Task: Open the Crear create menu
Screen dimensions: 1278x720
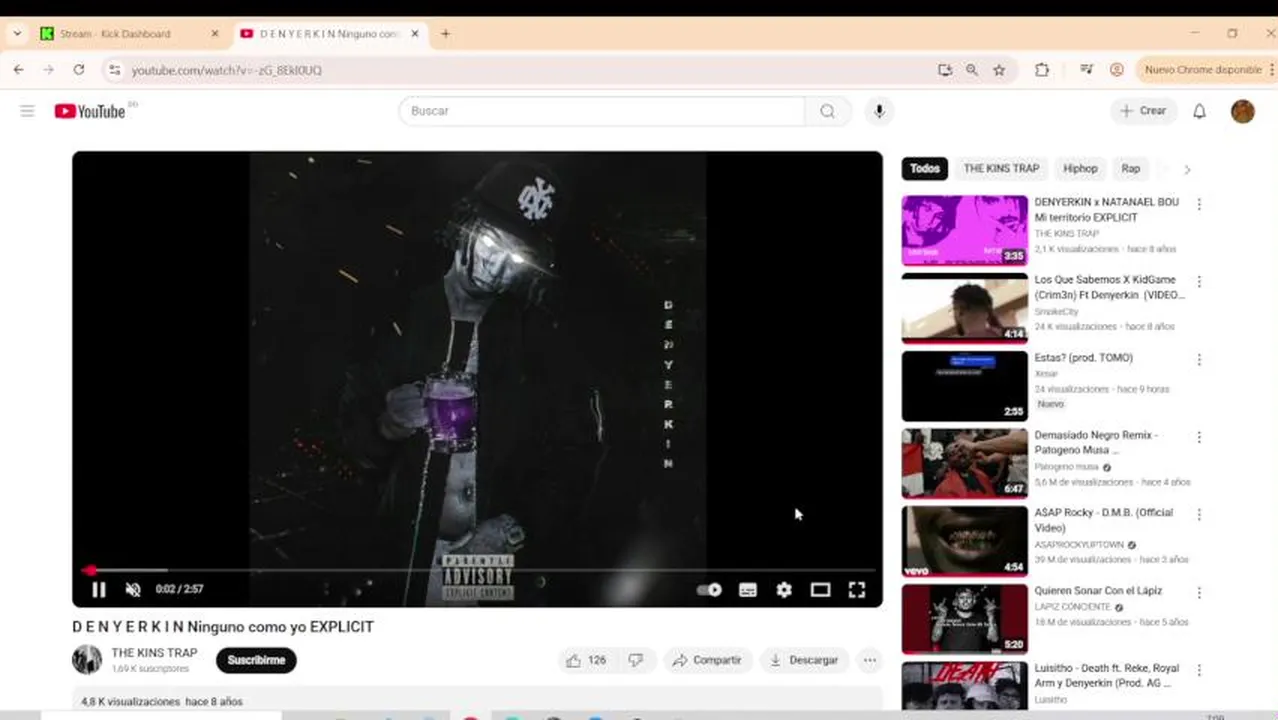Action: [1143, 111]
